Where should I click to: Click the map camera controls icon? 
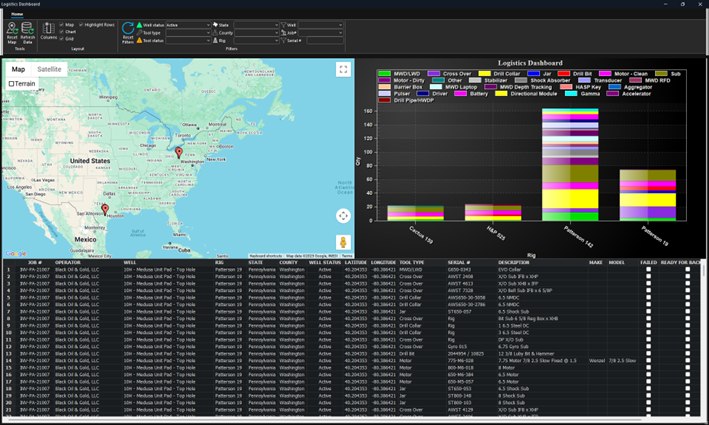pyautogui.click(x=343, y=215)
